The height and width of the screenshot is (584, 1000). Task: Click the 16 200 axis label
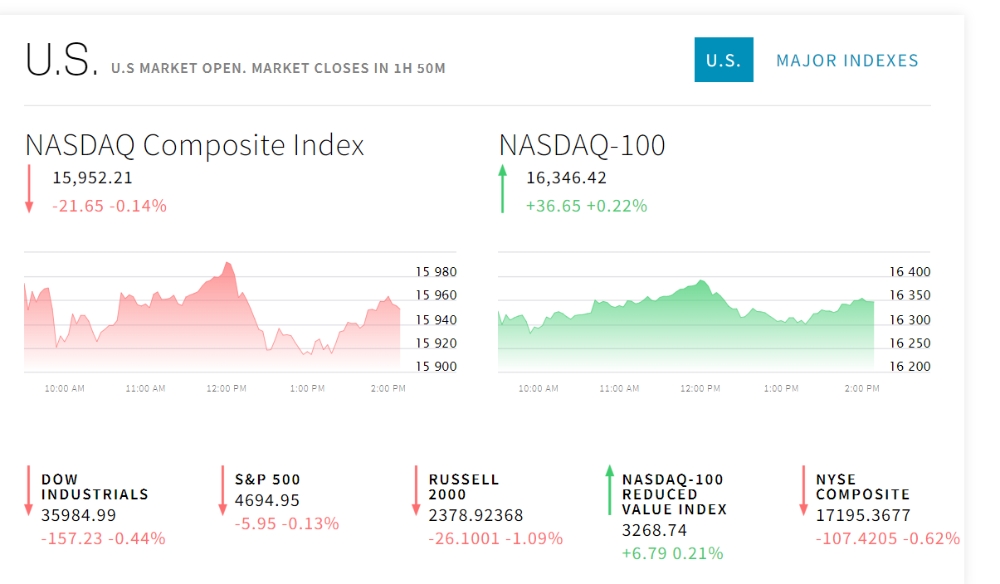tap(910, 367)
